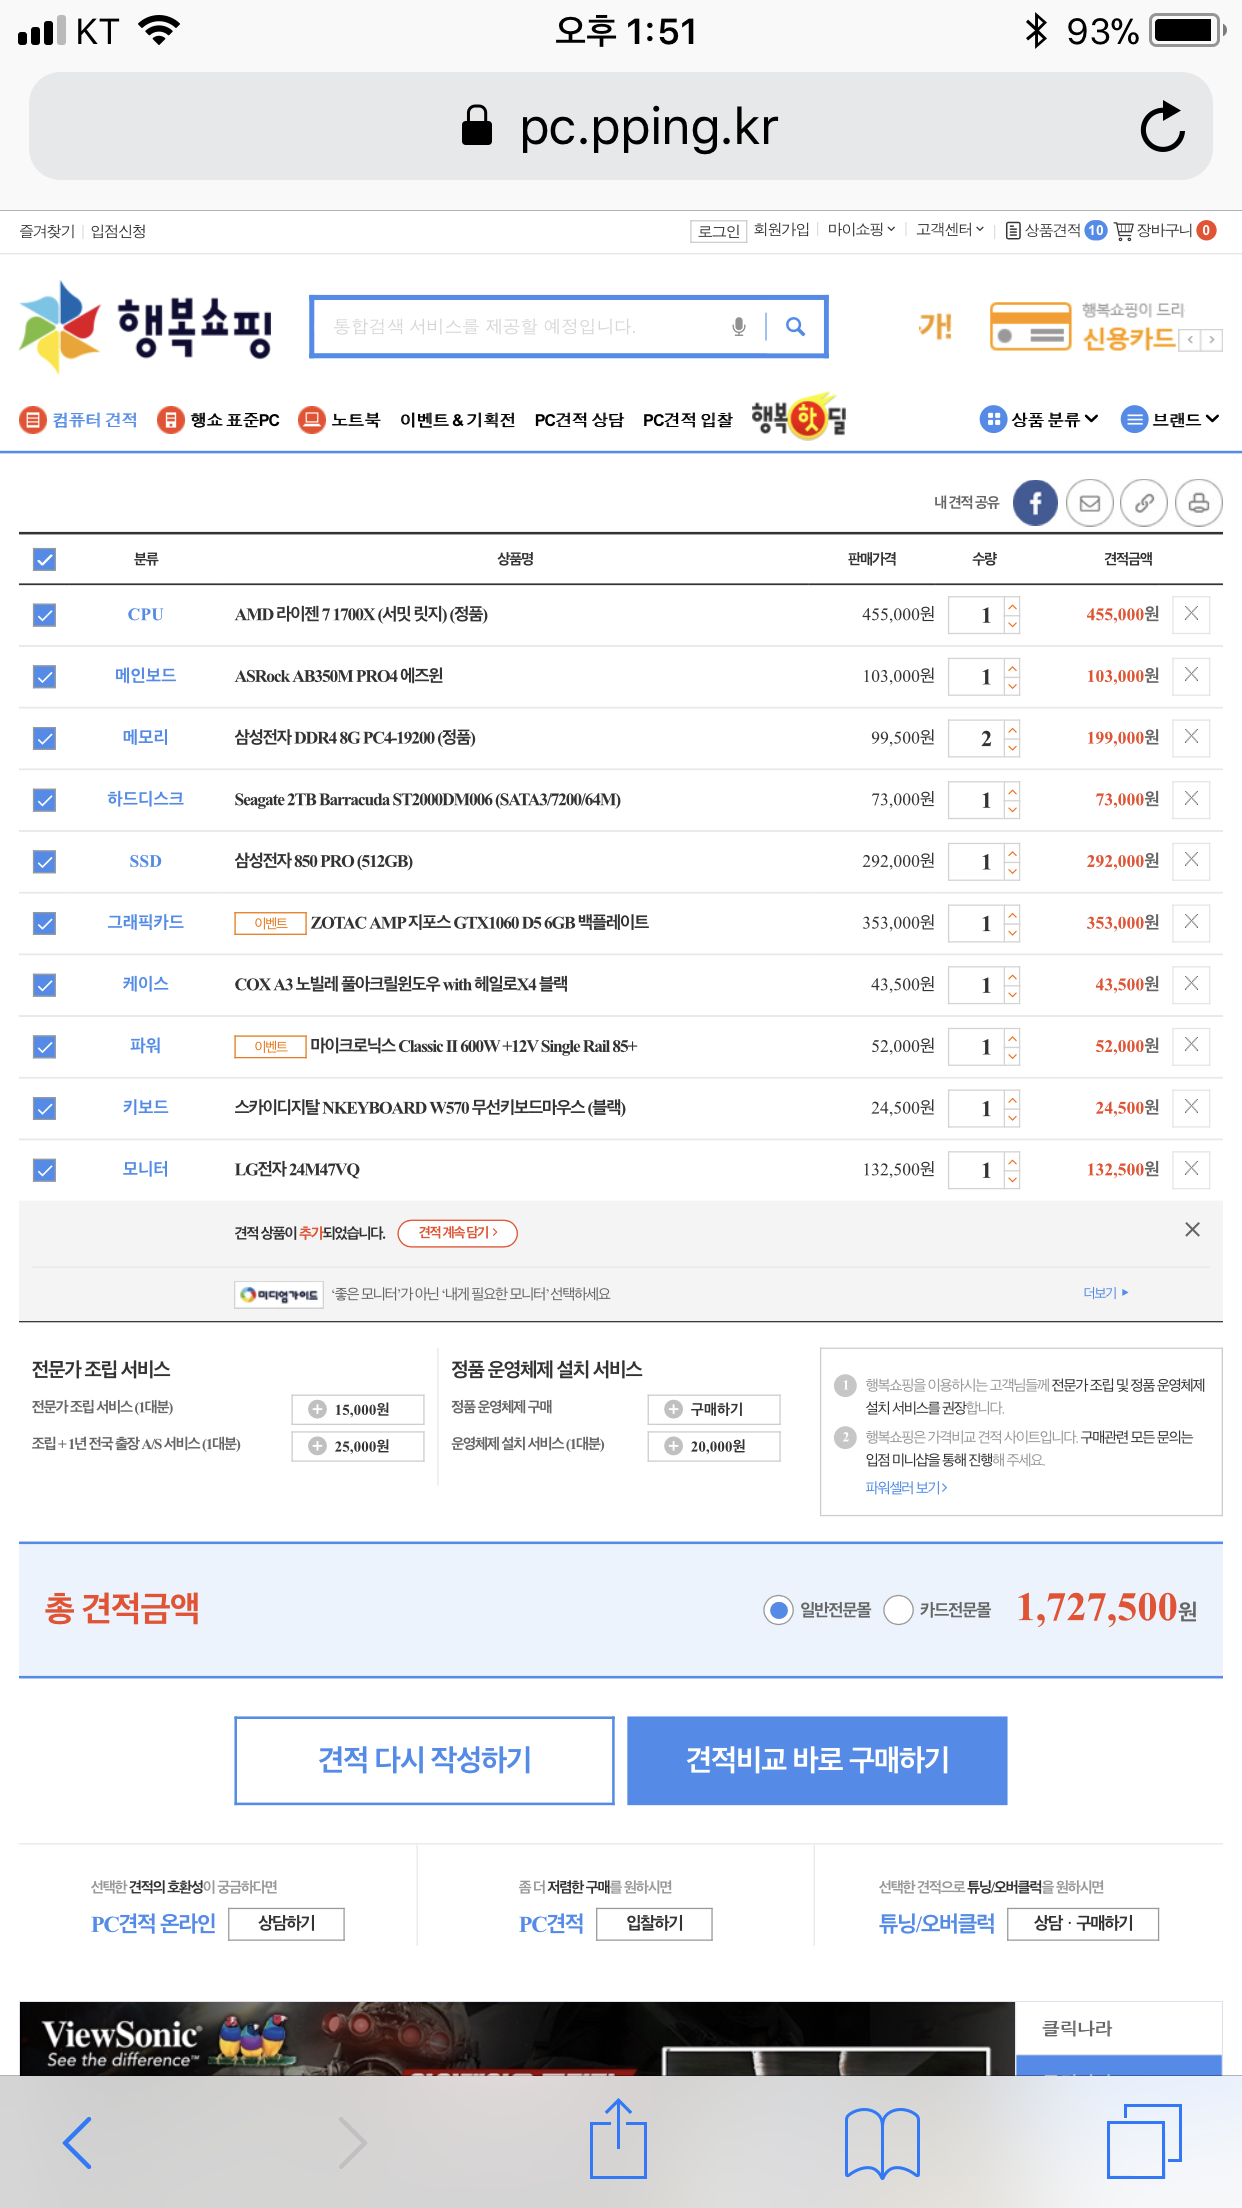1242x2208 pixels.
Task: Open Safari bookmarks
Action: pyautogui.click(x=882, y=2143)
